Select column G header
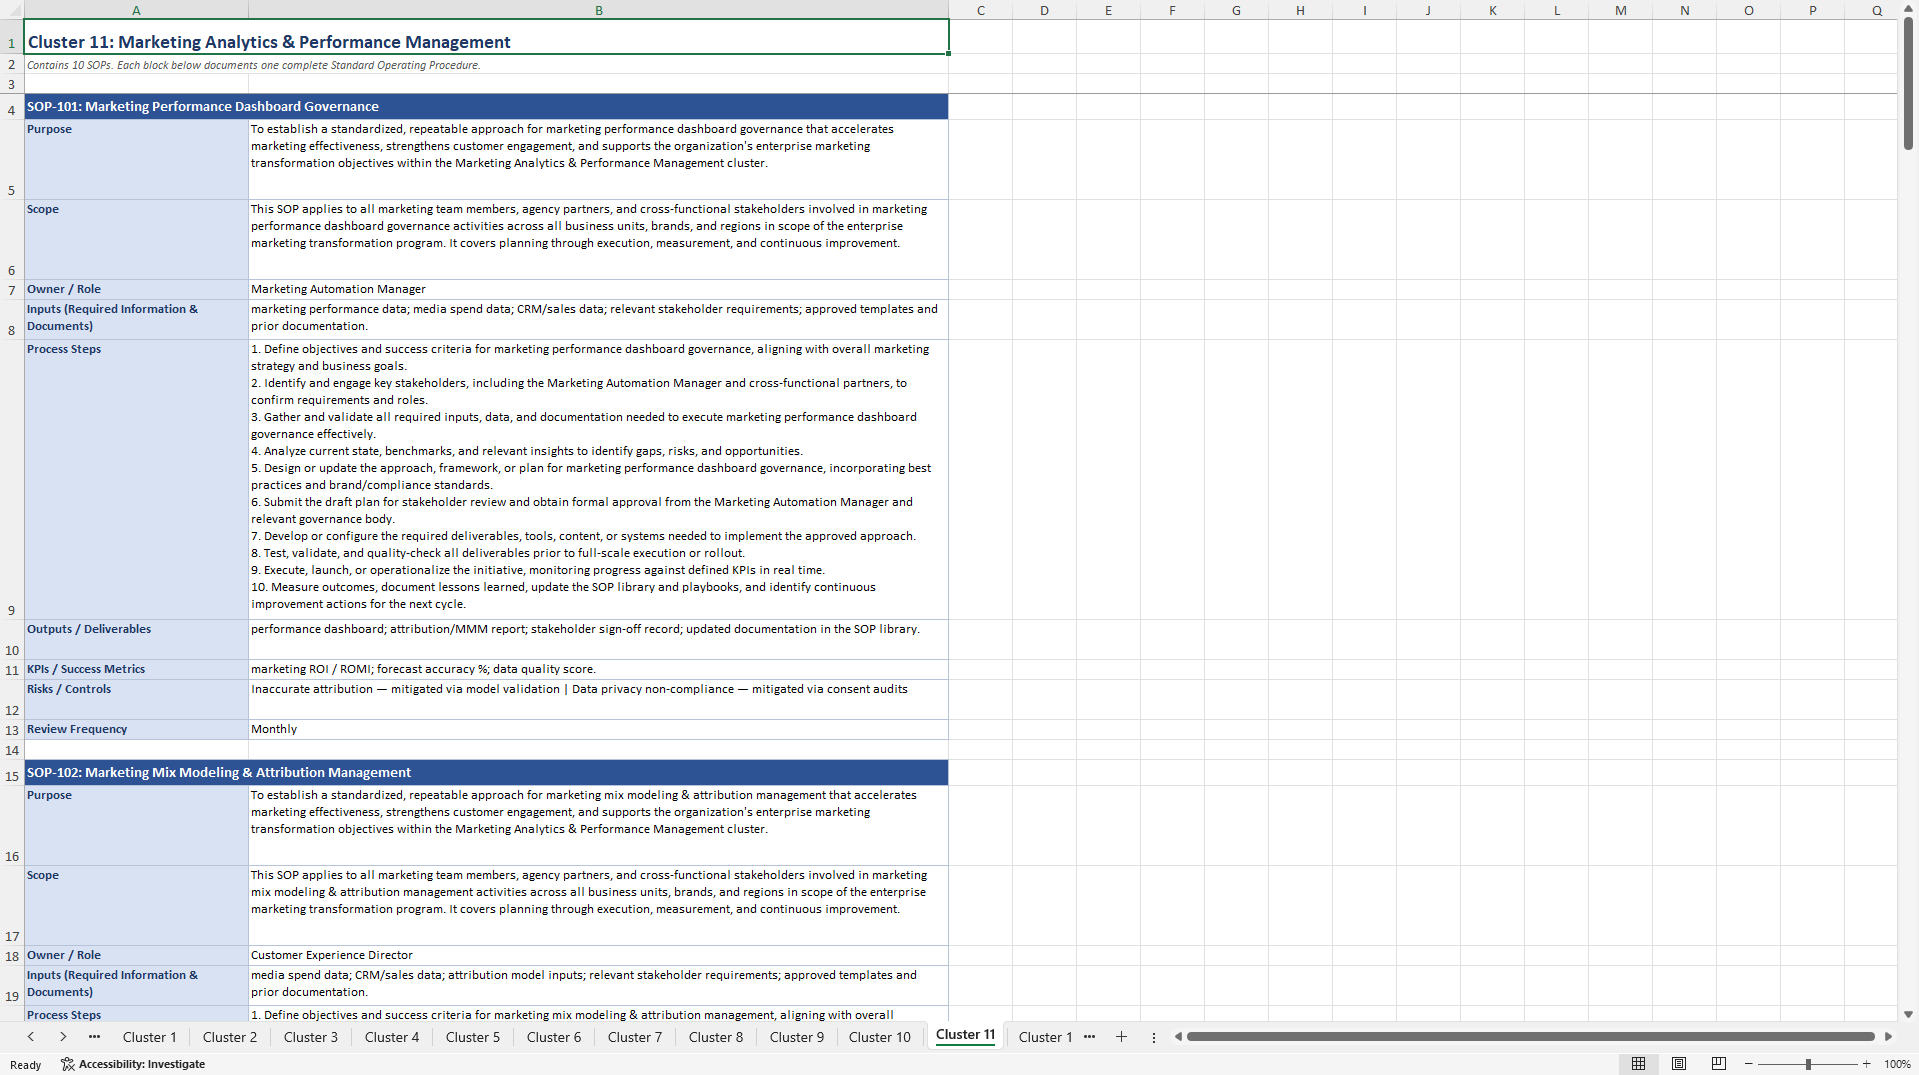Screen dimensions: 1919x1075 tap(1236, 10)
